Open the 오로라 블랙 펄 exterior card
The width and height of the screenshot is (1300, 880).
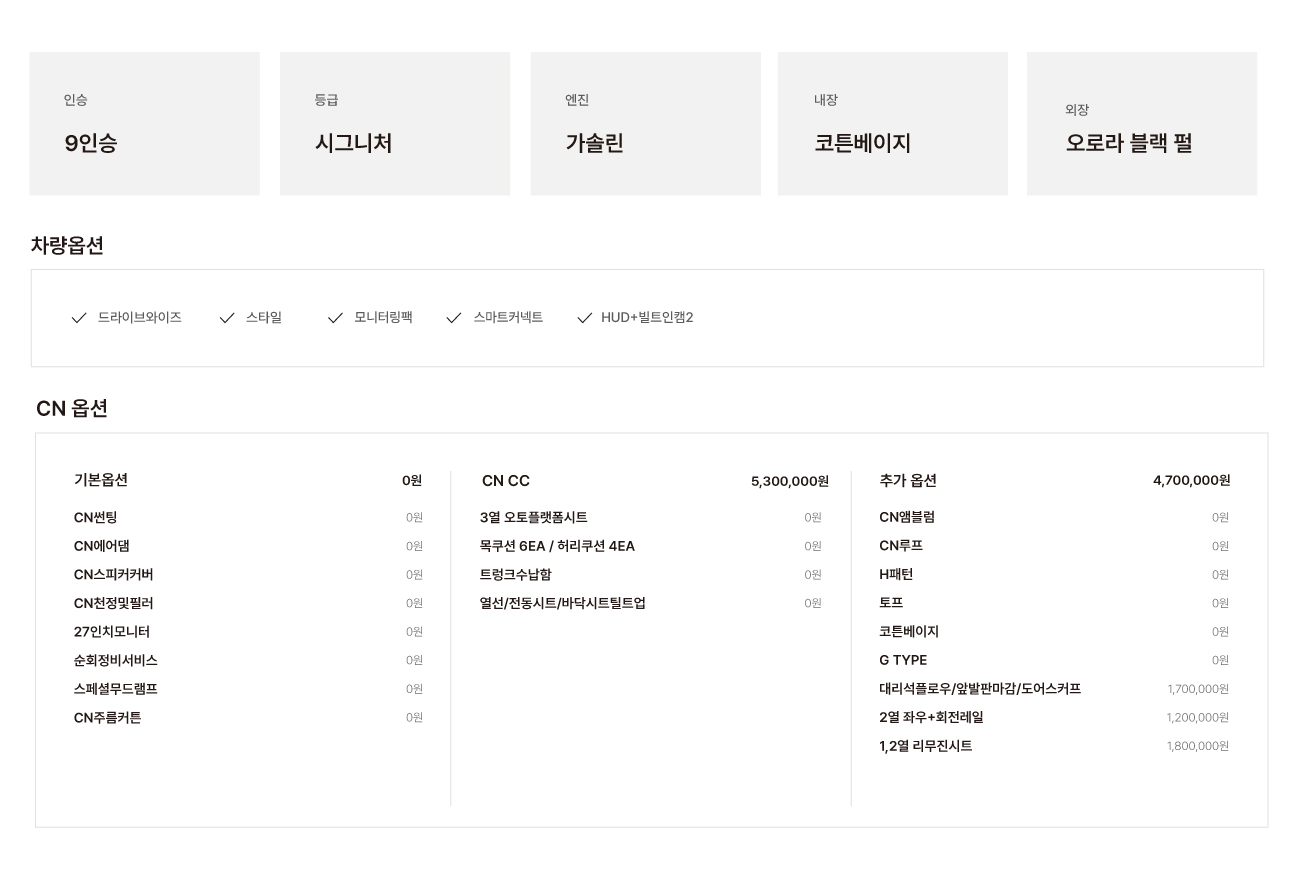point(1141,124)
